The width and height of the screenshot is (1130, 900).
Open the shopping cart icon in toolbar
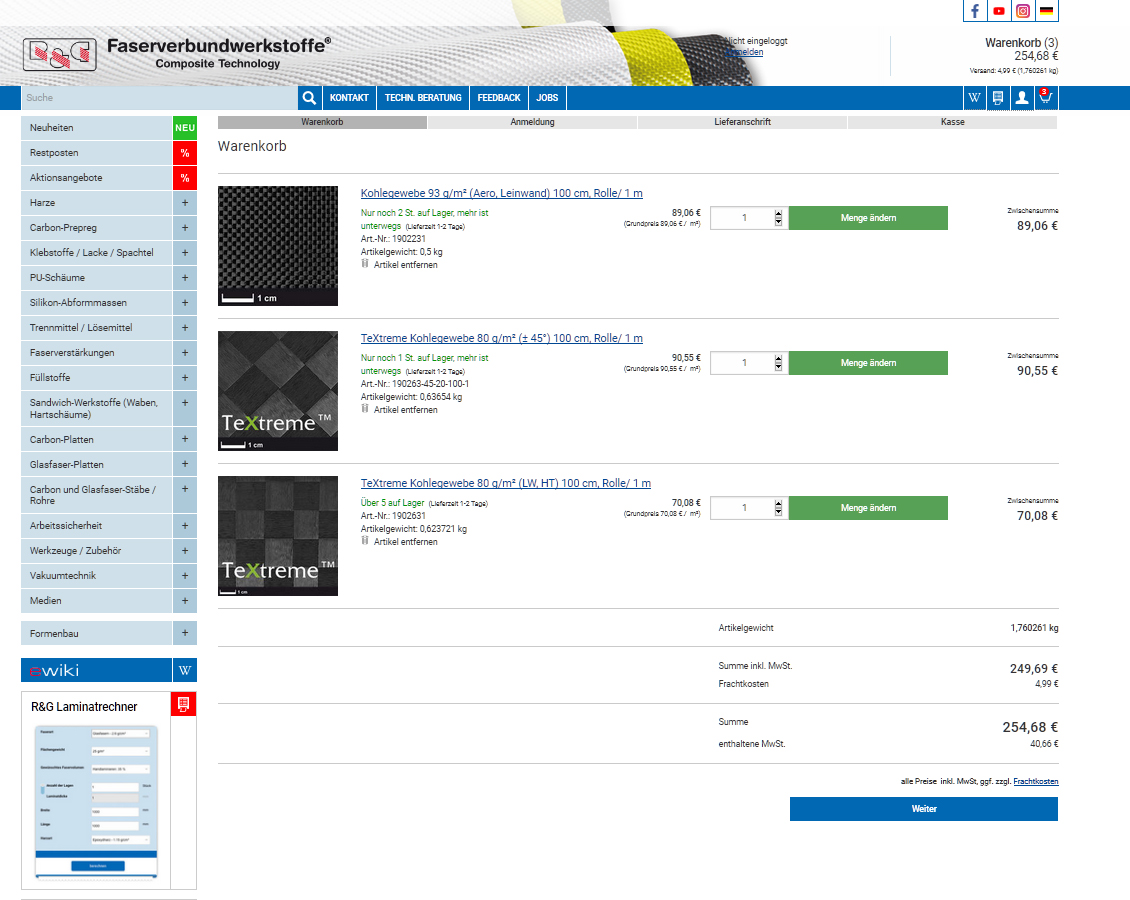coord(1045,98)
